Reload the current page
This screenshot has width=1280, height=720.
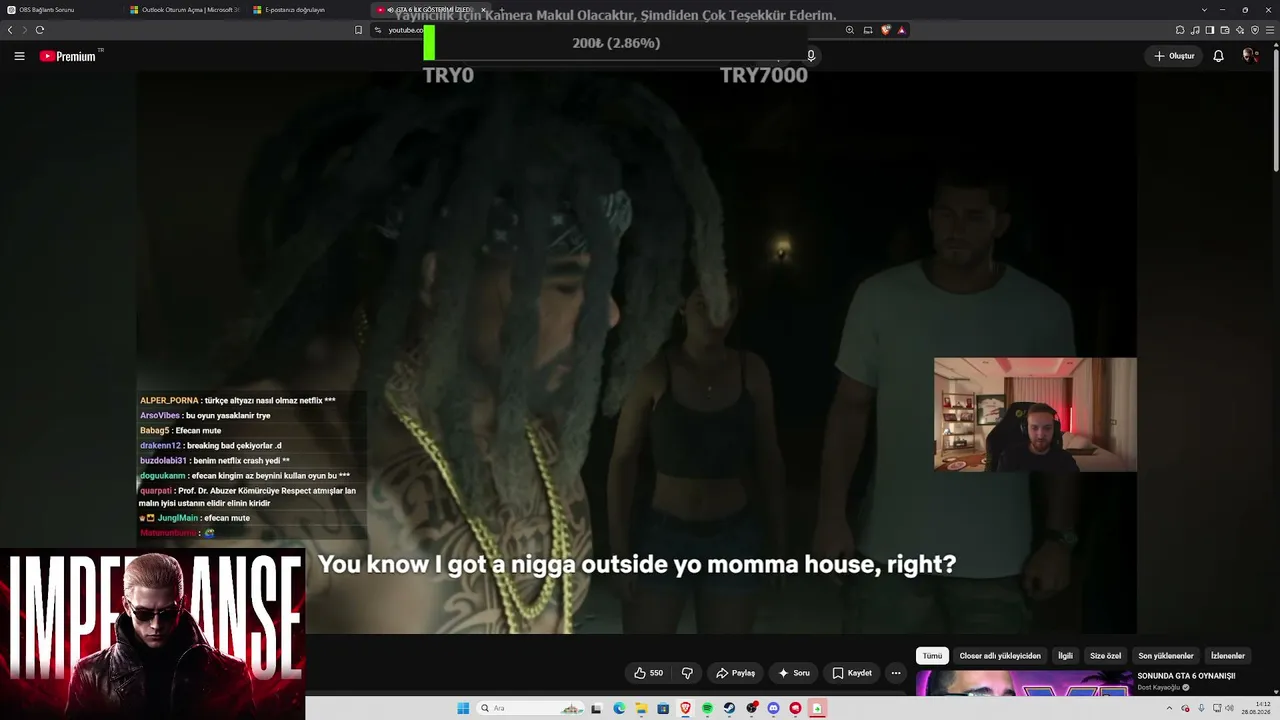click(x=40, y=30)
